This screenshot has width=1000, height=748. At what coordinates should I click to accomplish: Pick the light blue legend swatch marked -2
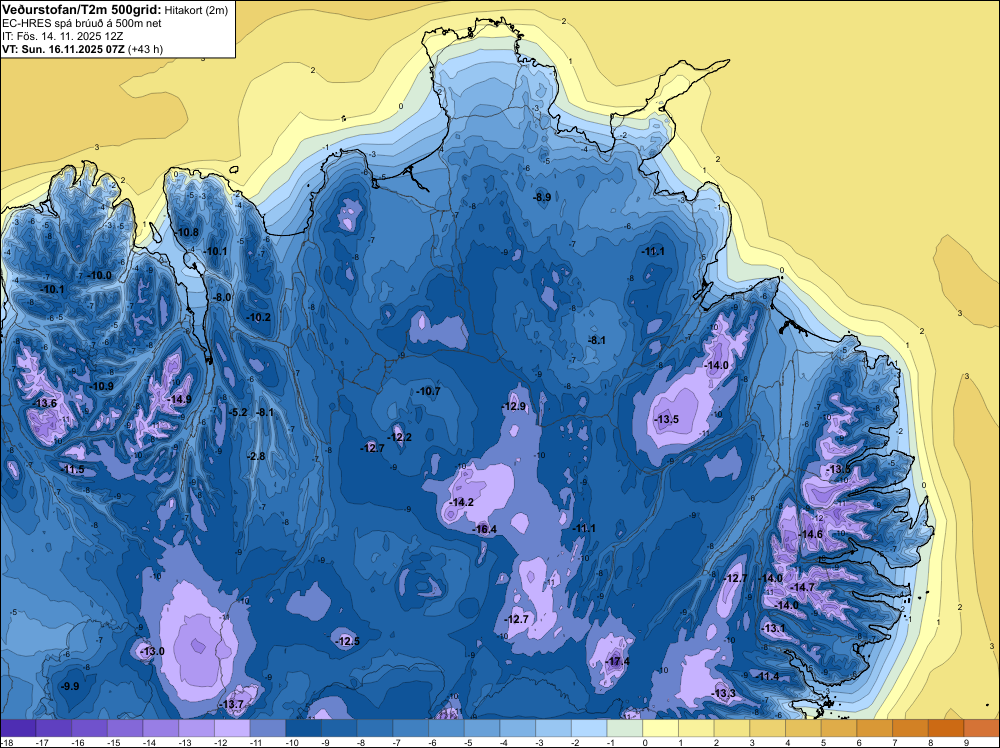tap(590, 728)
